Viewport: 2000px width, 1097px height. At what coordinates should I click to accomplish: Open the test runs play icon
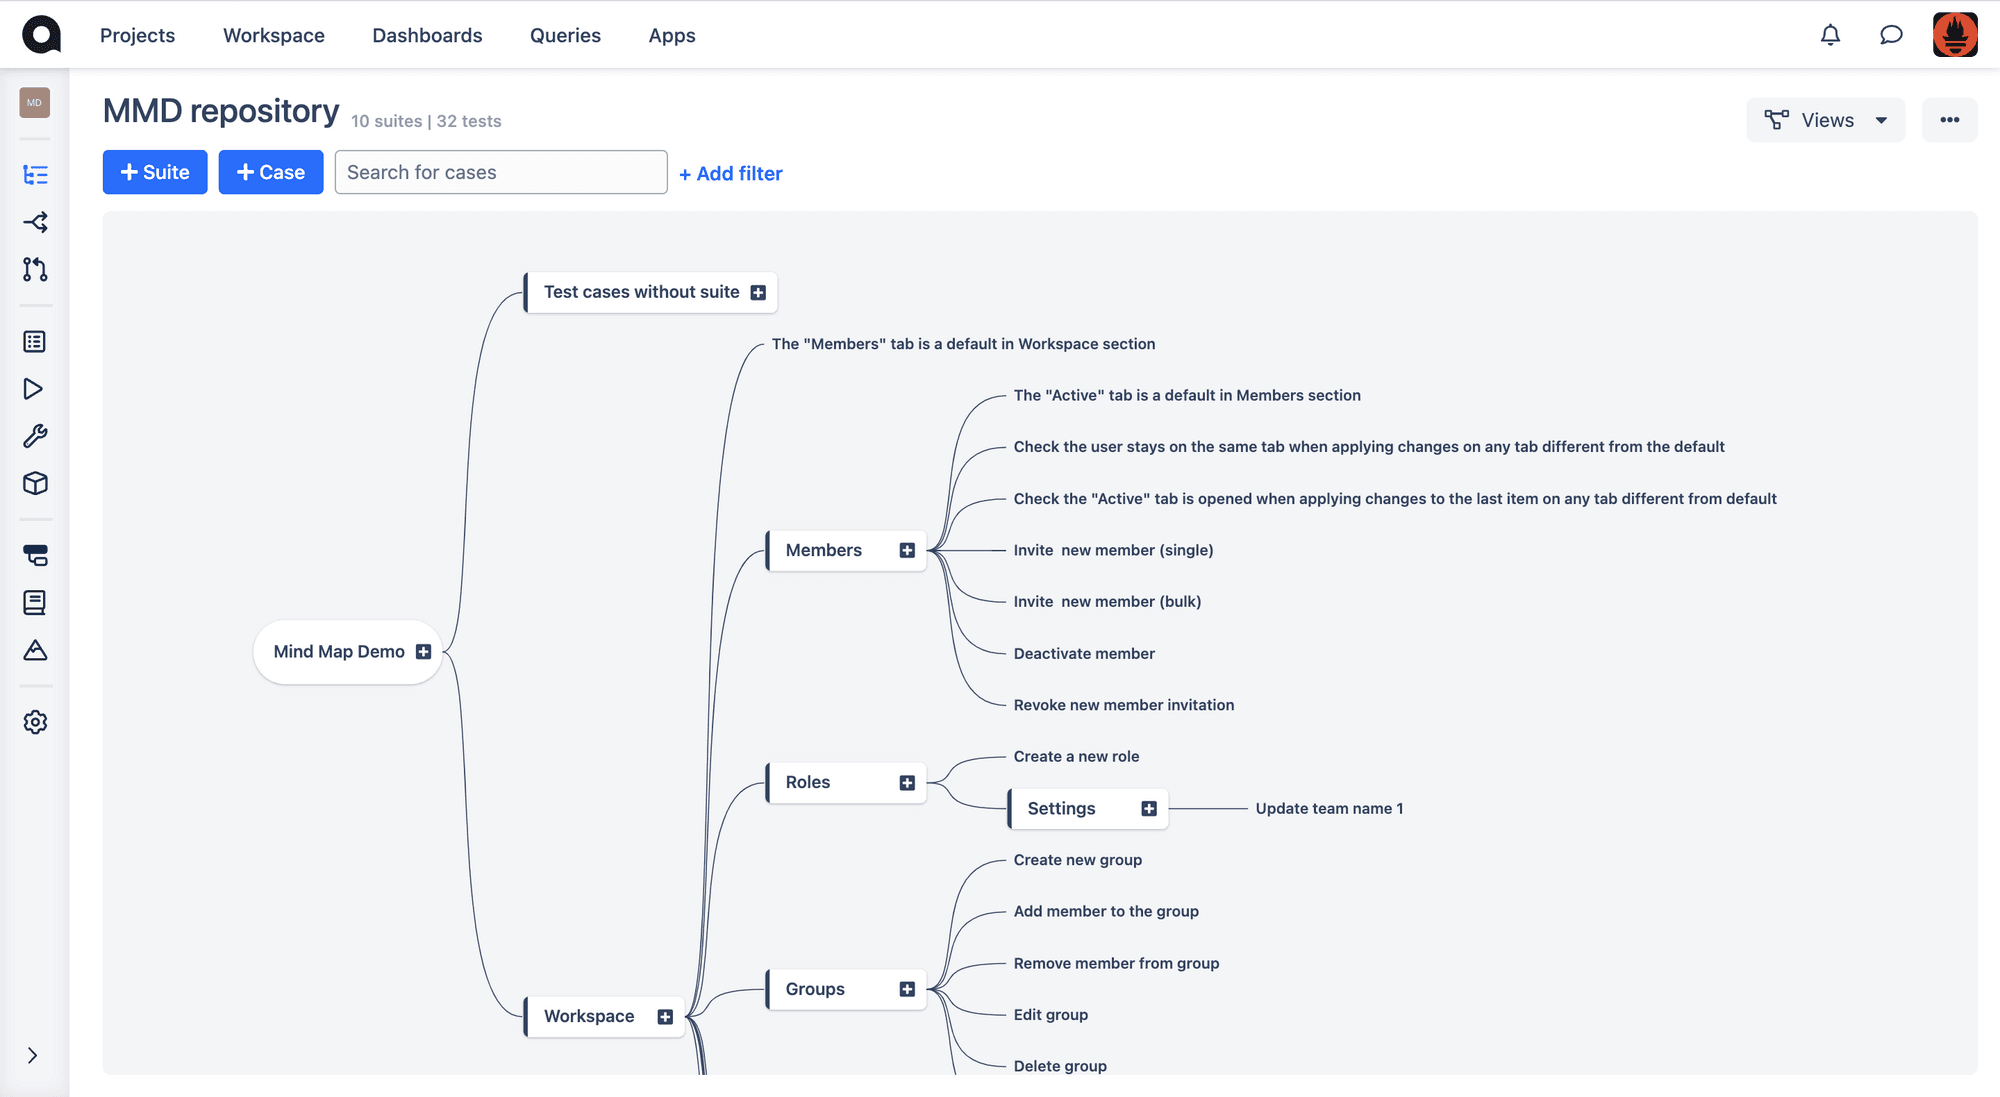pyautogui.click(x=35, y=389)
